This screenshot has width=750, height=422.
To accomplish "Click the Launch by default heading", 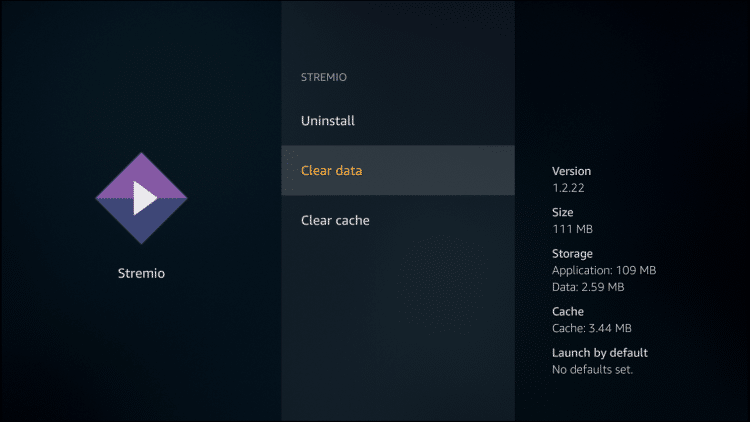I will (x=600, y=353).
